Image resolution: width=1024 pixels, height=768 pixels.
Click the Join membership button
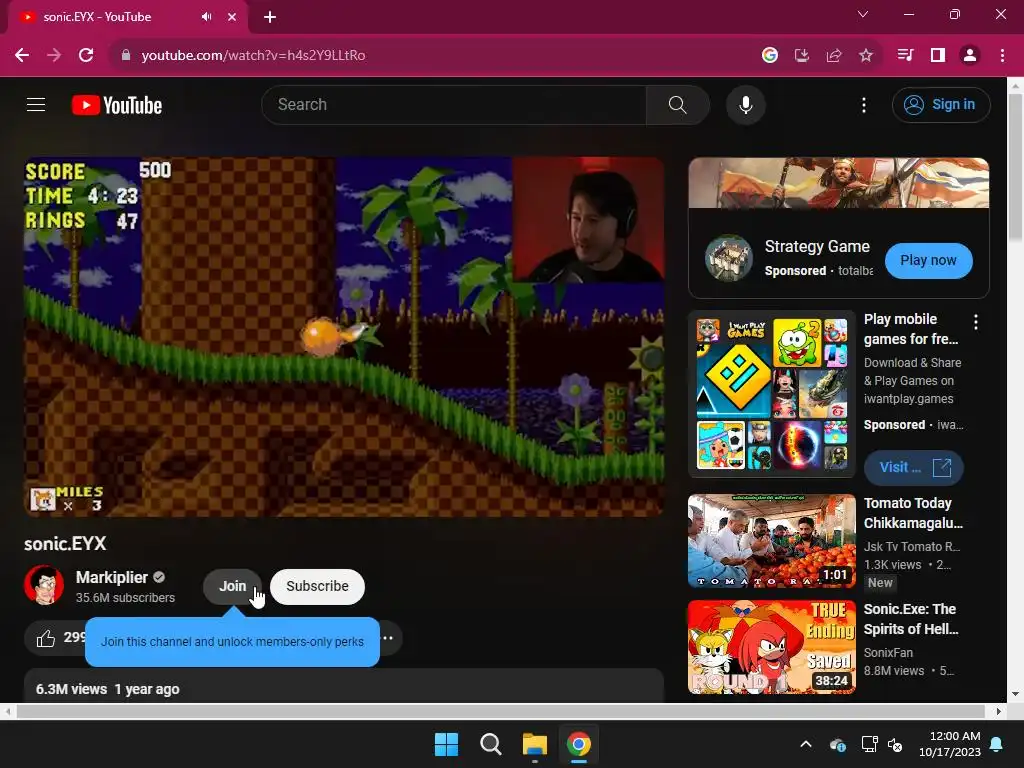pos(232,586)
